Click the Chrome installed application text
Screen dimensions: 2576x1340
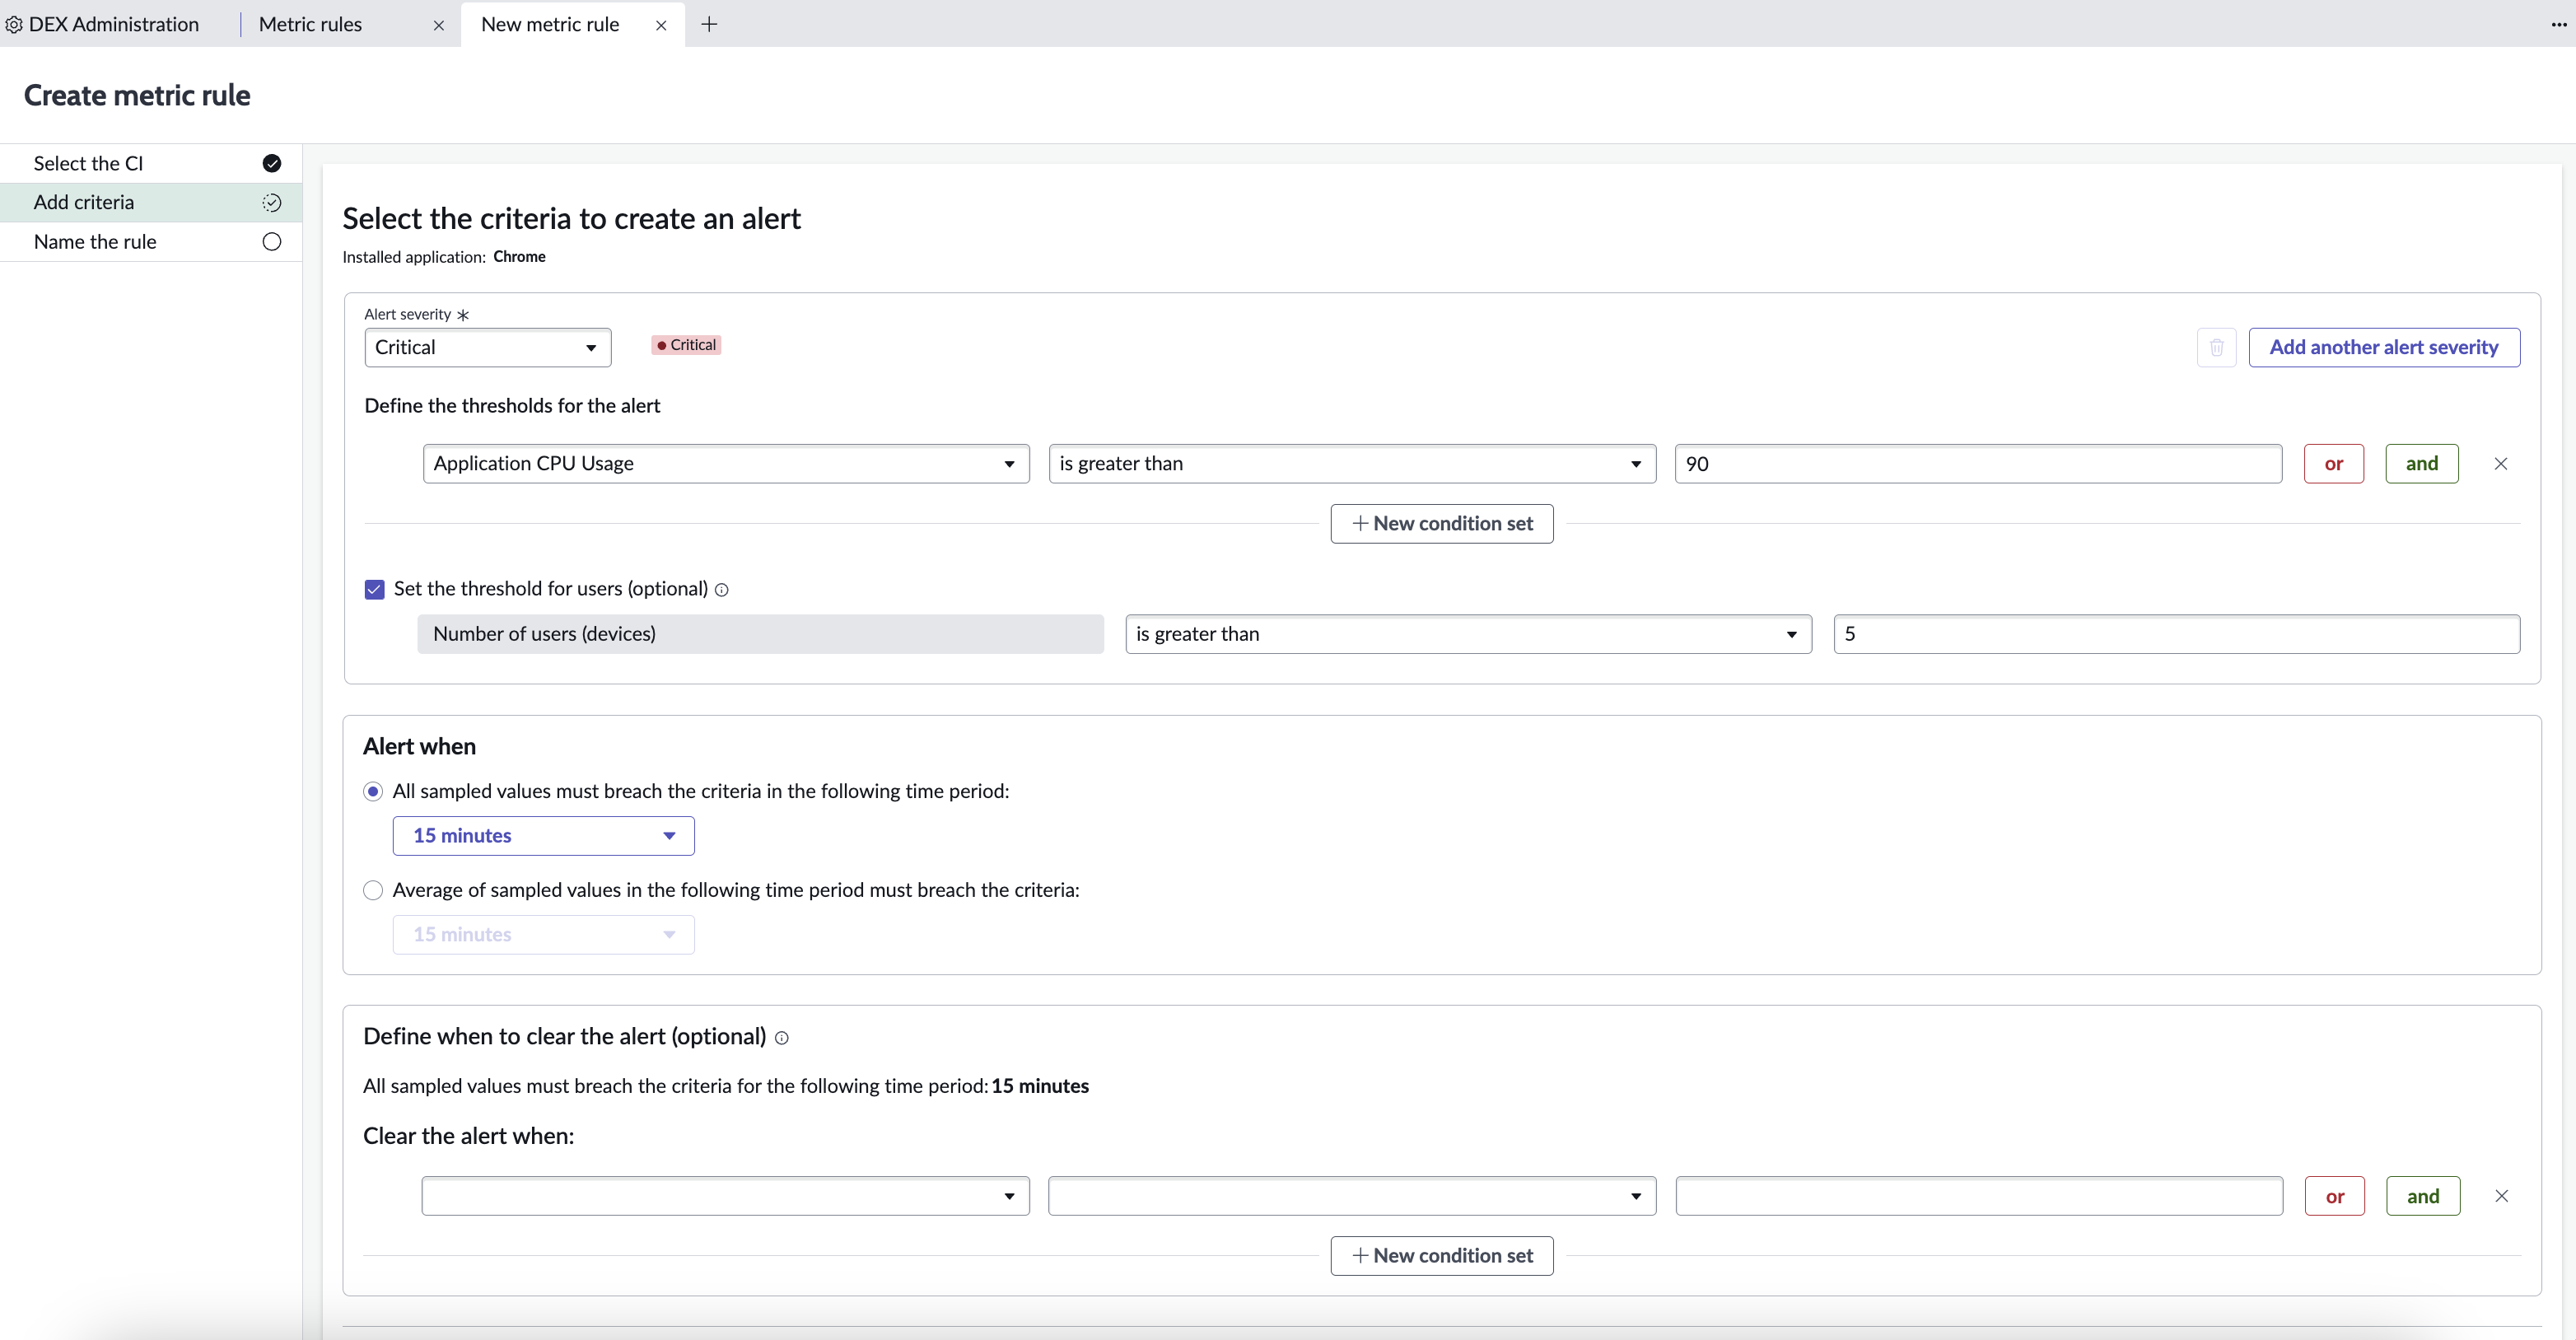pos(519,257)
